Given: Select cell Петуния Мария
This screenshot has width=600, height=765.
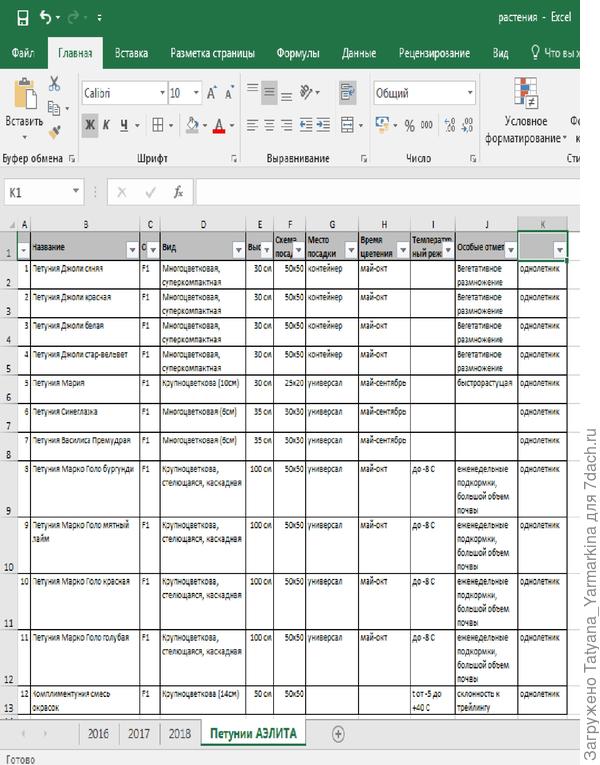Looking at the screenshot, I should [85, 389].
